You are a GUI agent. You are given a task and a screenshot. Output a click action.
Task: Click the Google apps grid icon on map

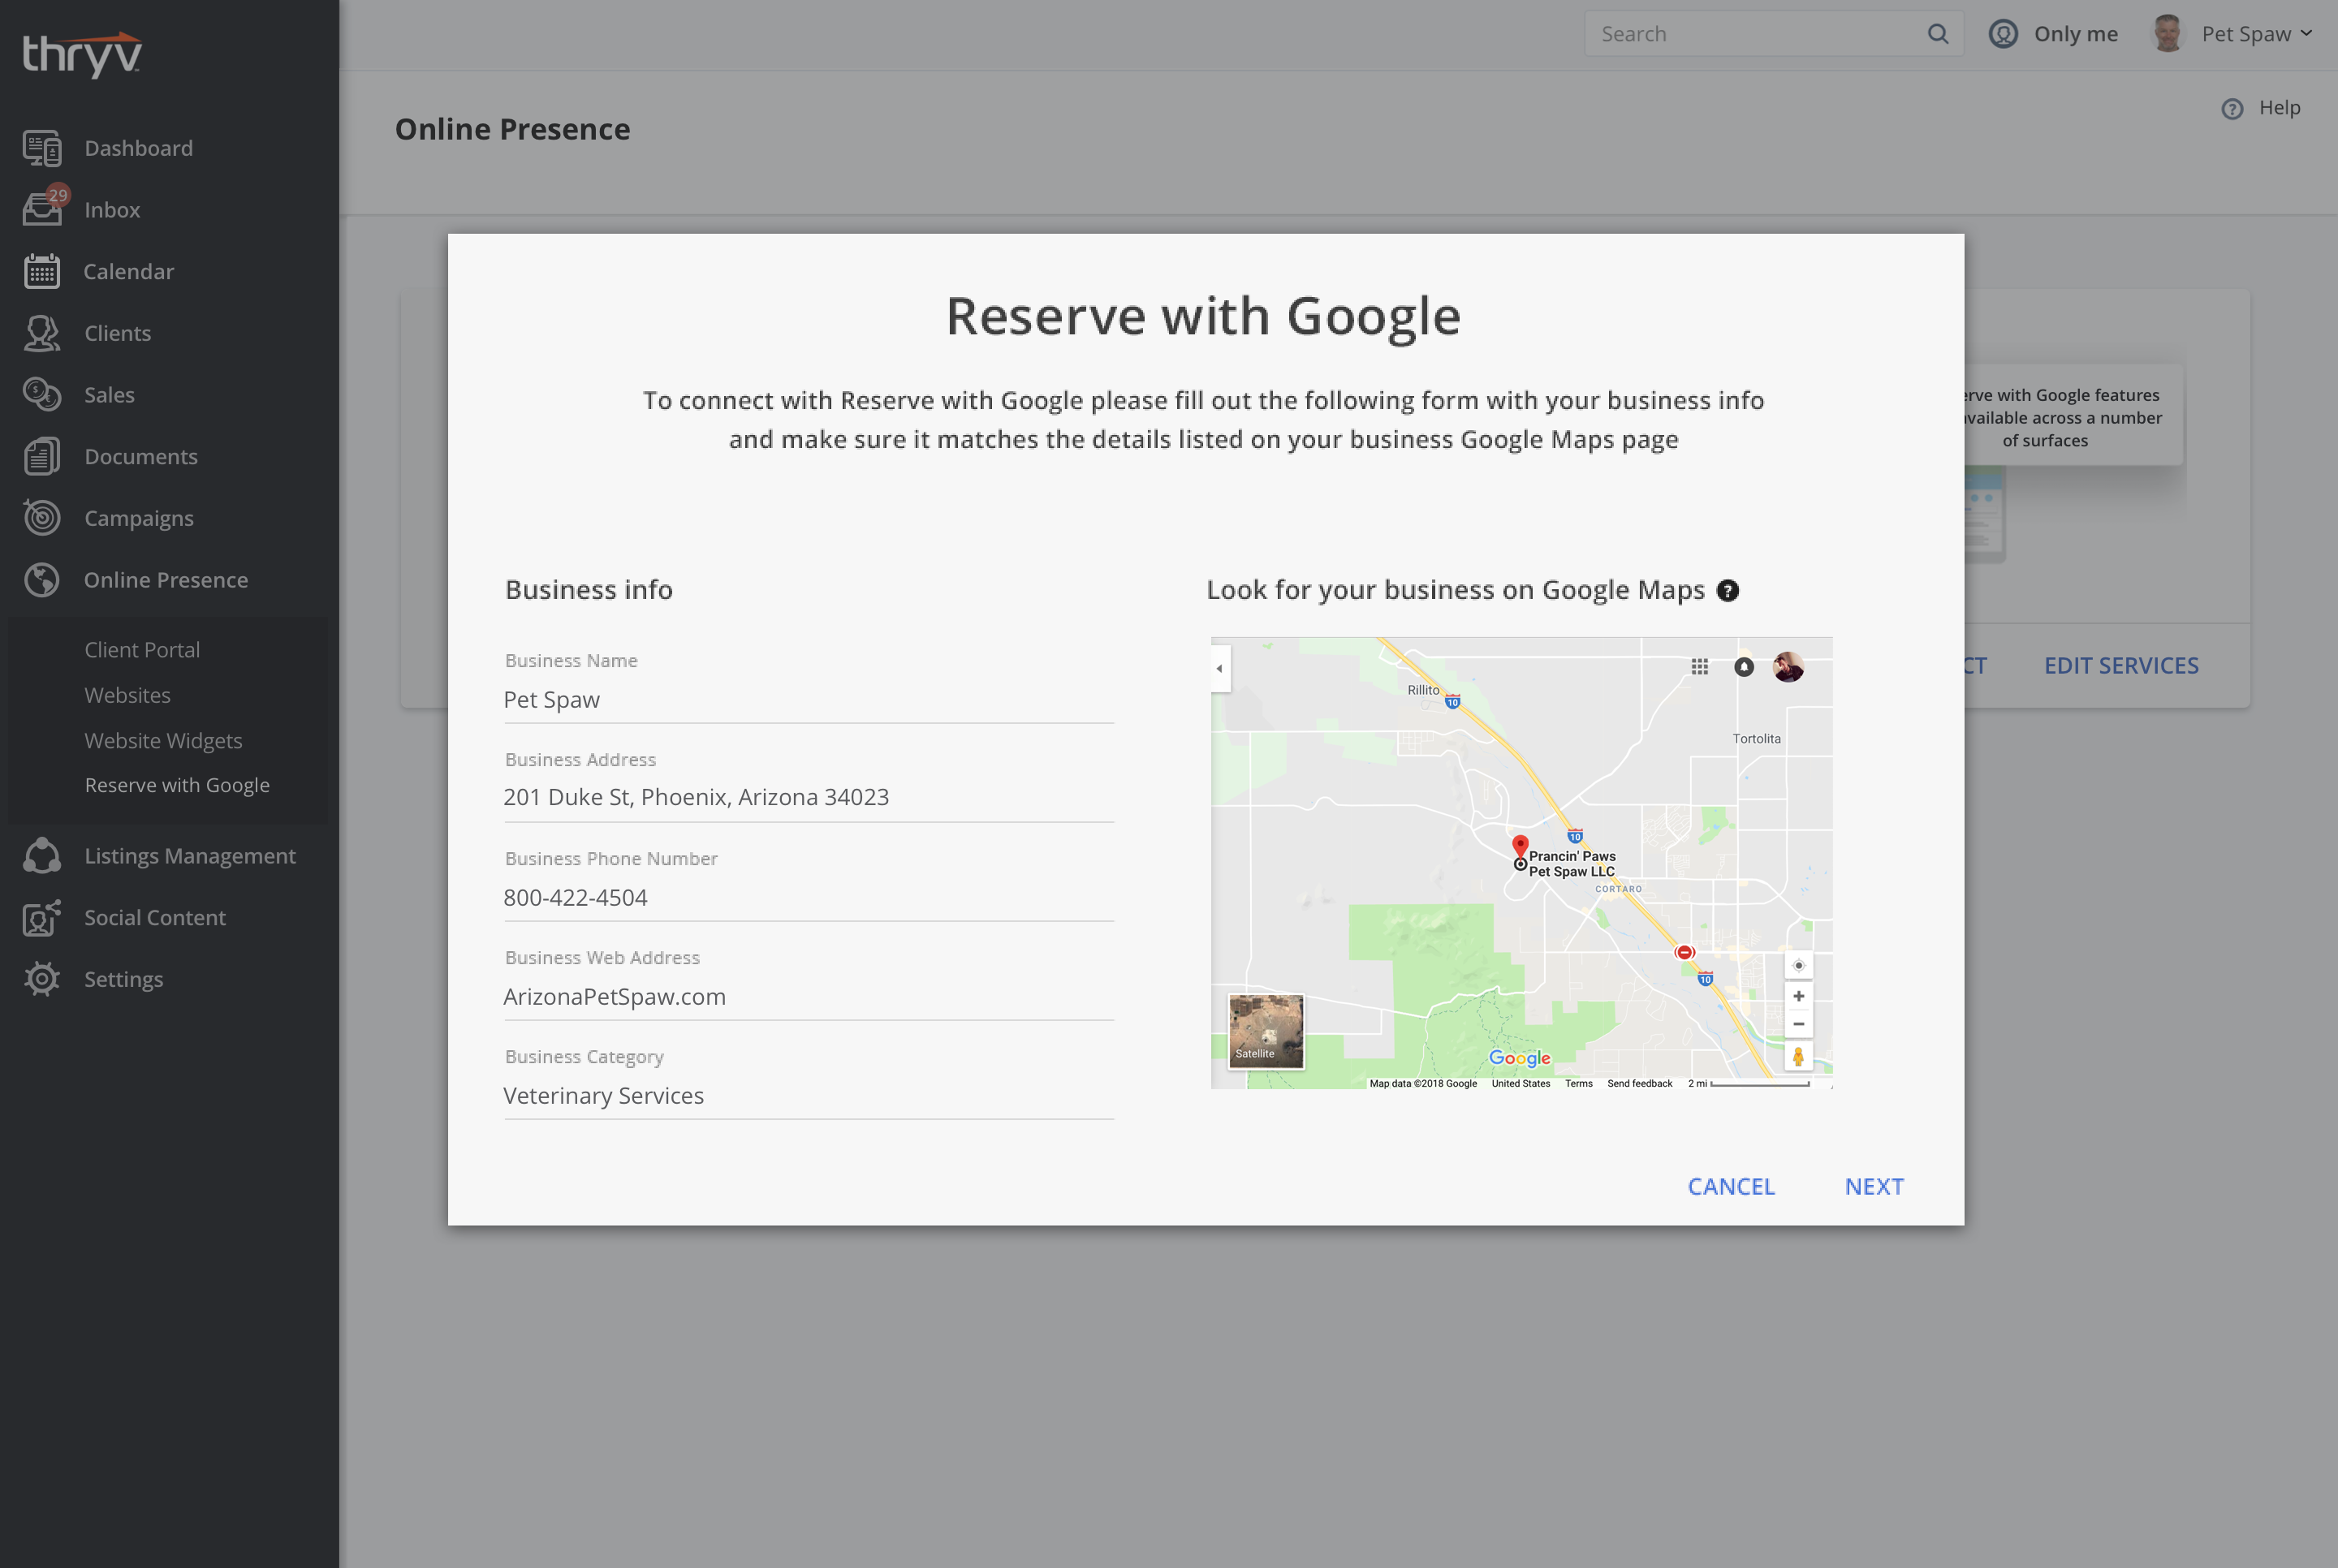pos(1700,667)
